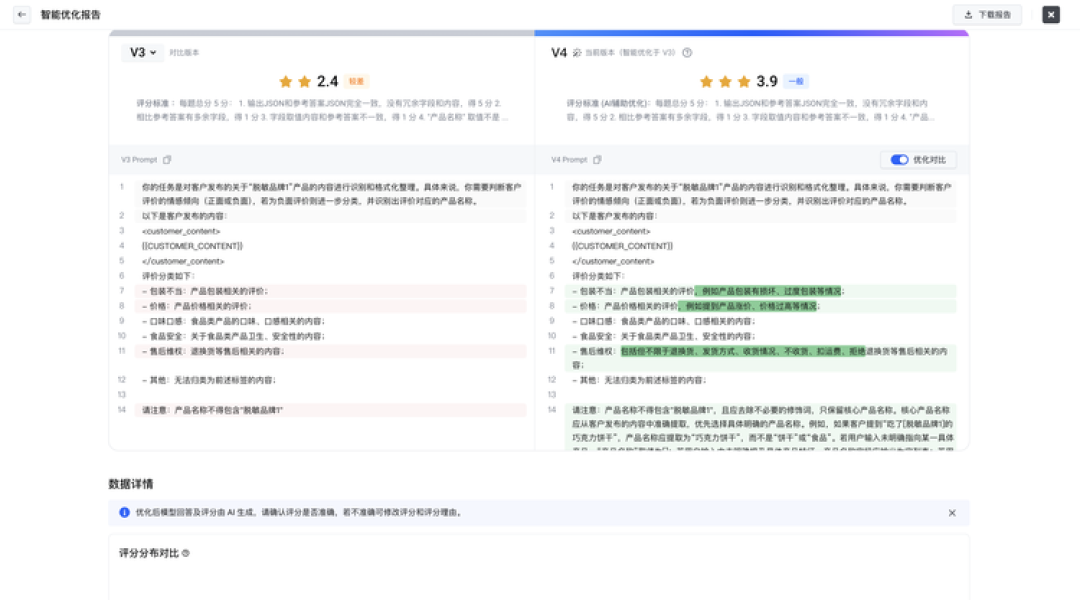Toggle the 优化对比 switch off
The image size is (1080, 600).
(899, 160)
